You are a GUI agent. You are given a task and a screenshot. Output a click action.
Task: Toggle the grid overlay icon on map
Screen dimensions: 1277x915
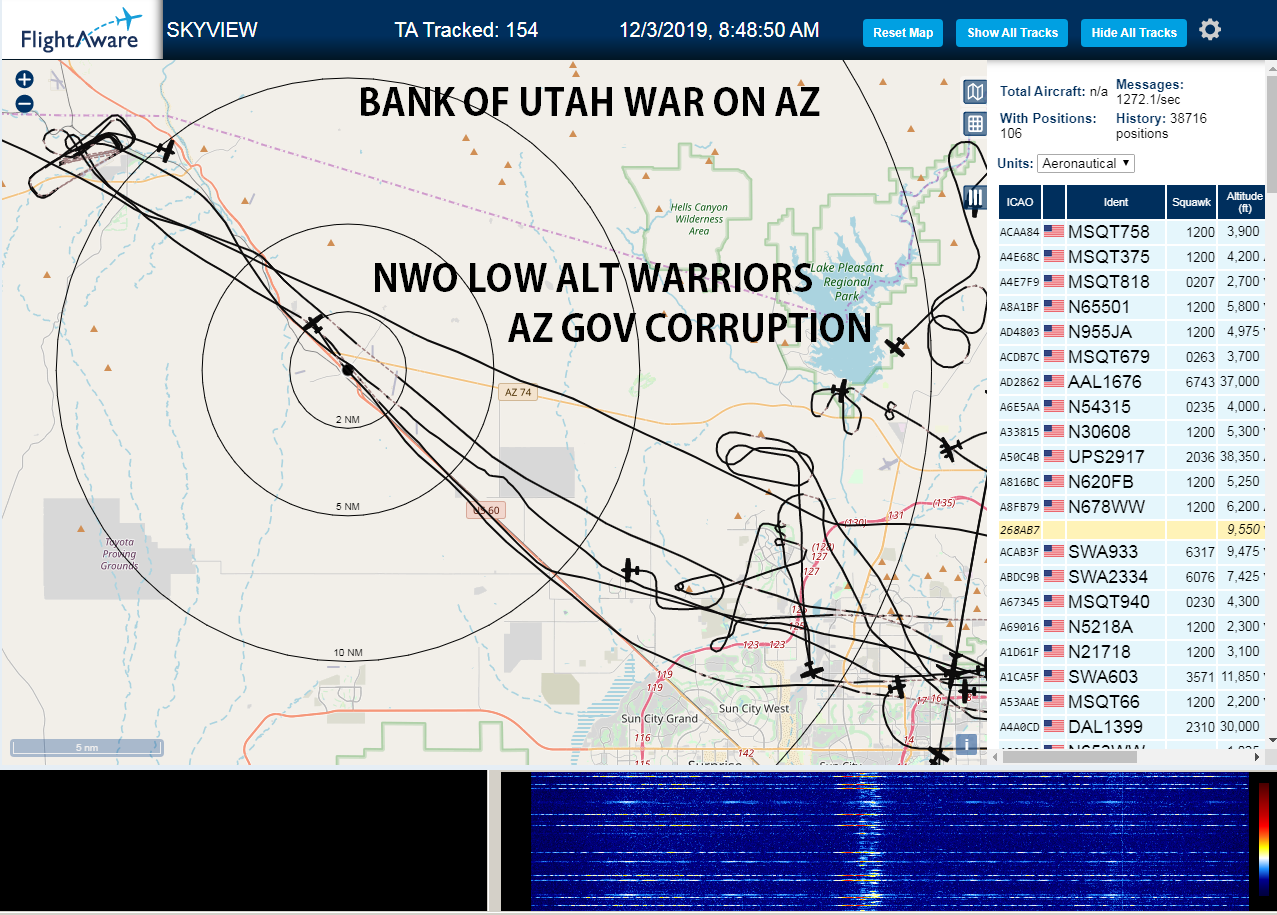click(x=974, y=124)
